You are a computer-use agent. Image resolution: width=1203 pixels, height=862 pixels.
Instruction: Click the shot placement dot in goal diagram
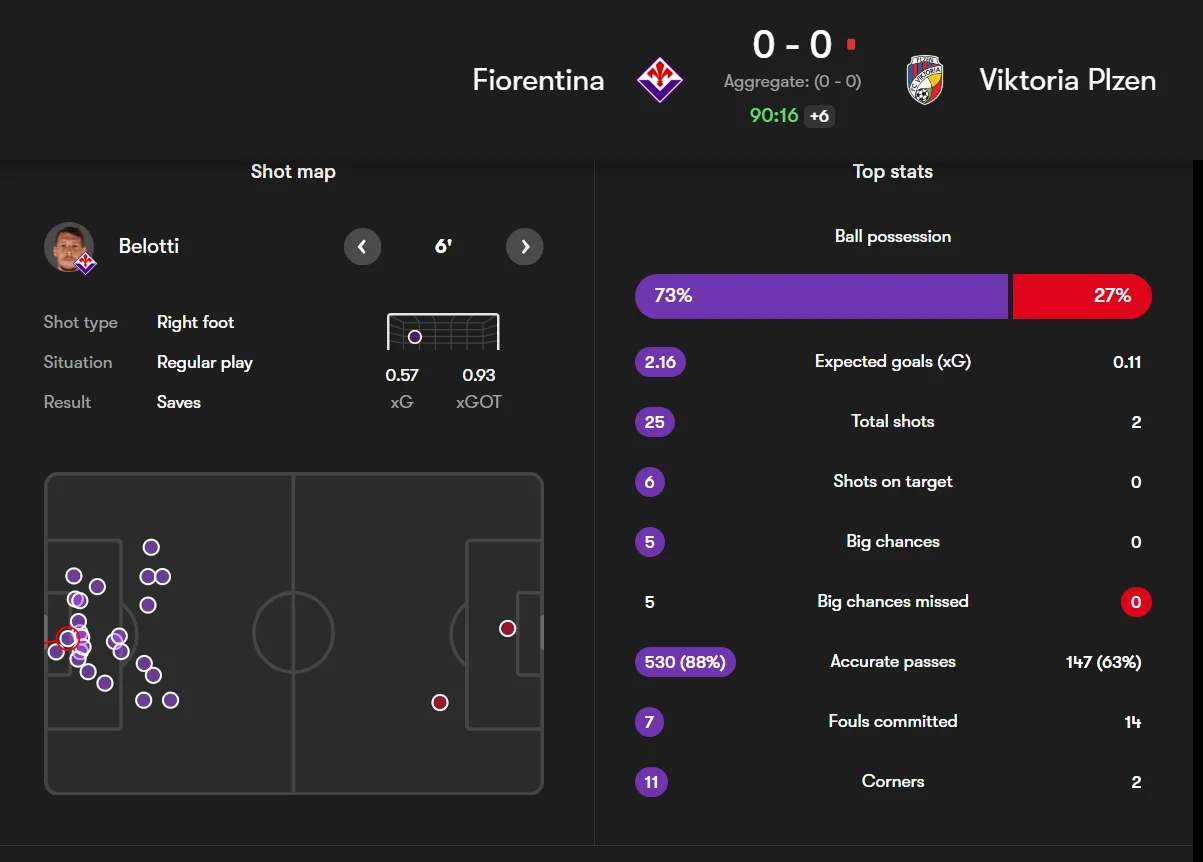point(415,337)
